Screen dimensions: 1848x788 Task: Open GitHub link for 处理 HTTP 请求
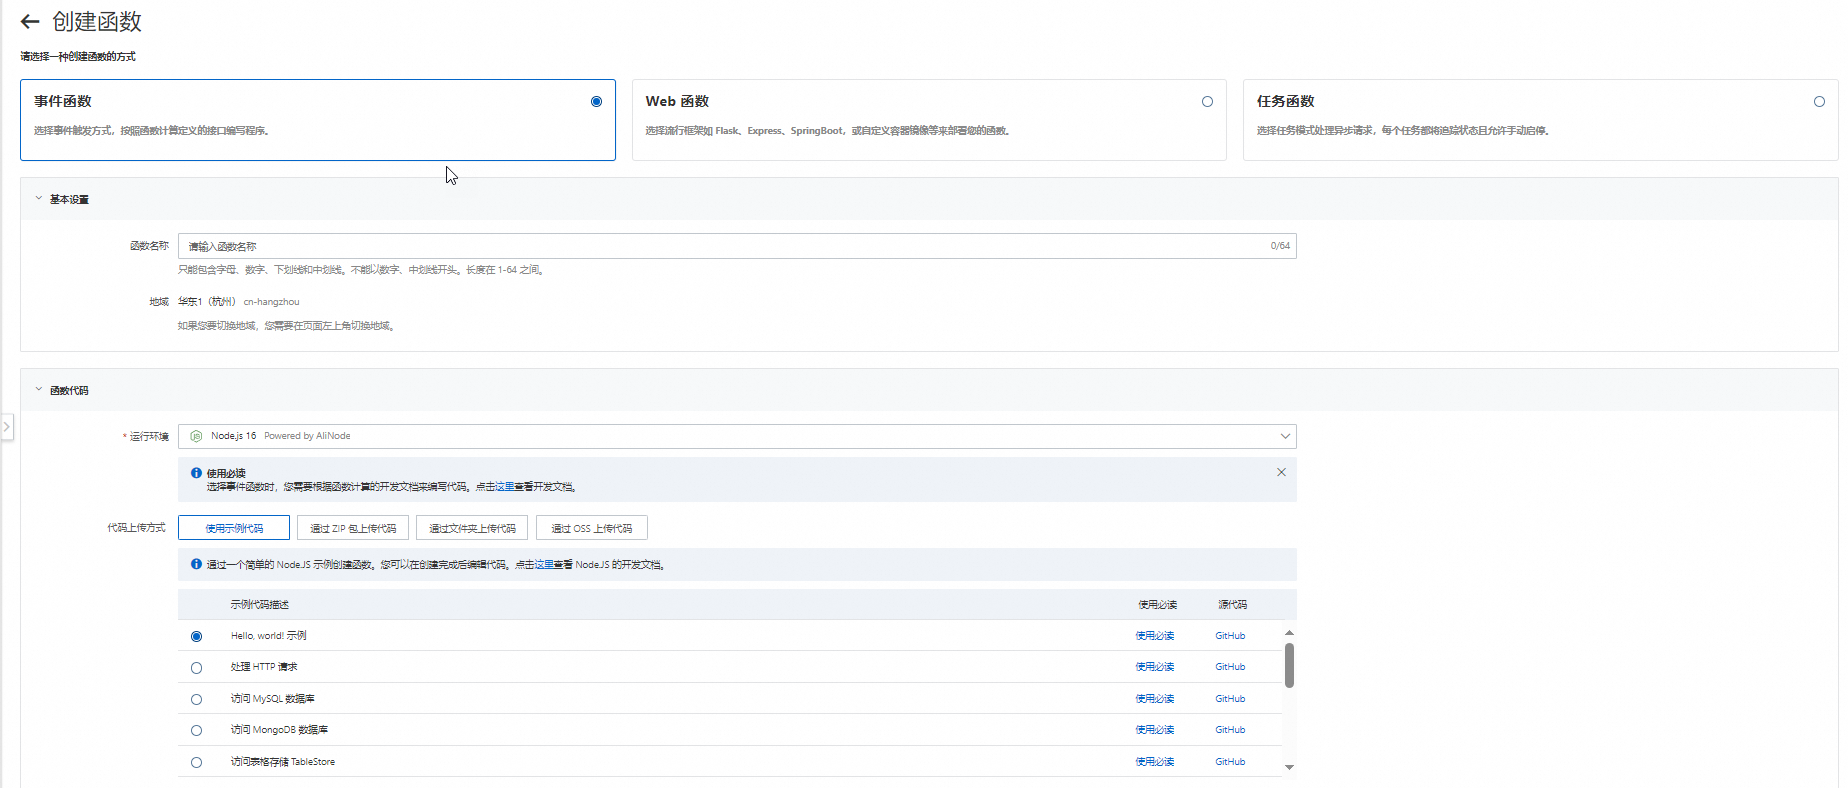click(1230, 667)
